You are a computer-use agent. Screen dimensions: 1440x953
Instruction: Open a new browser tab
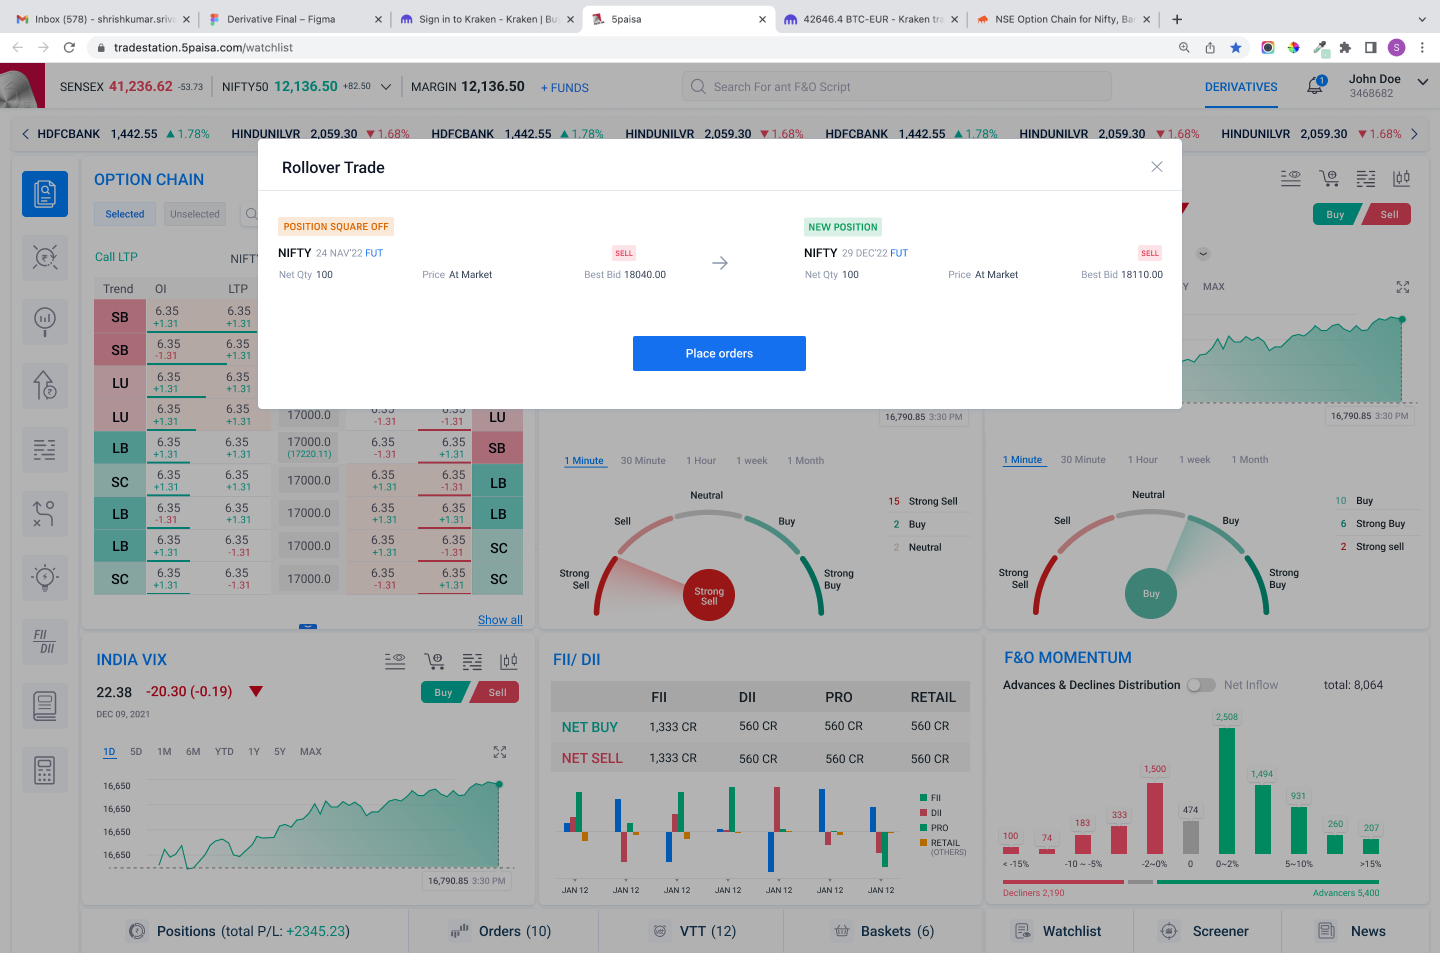[x=1177, y=19]
